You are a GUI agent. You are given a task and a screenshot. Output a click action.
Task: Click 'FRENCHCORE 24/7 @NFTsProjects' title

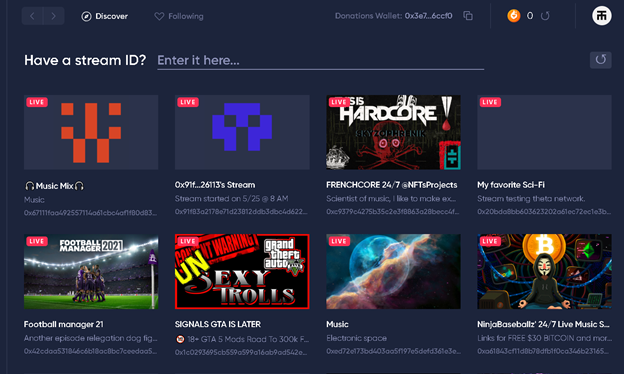pyautogui.click(x=392, y=185)
